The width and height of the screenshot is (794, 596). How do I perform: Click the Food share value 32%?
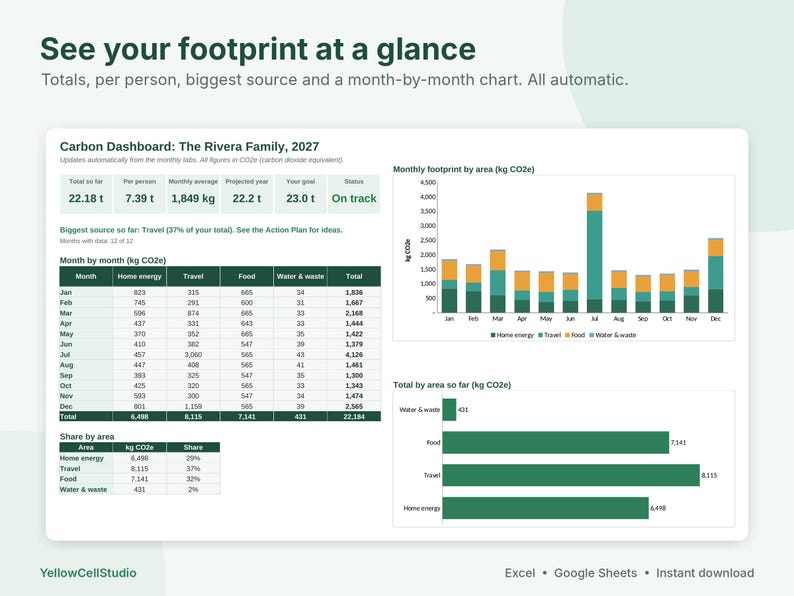(193, 479)
